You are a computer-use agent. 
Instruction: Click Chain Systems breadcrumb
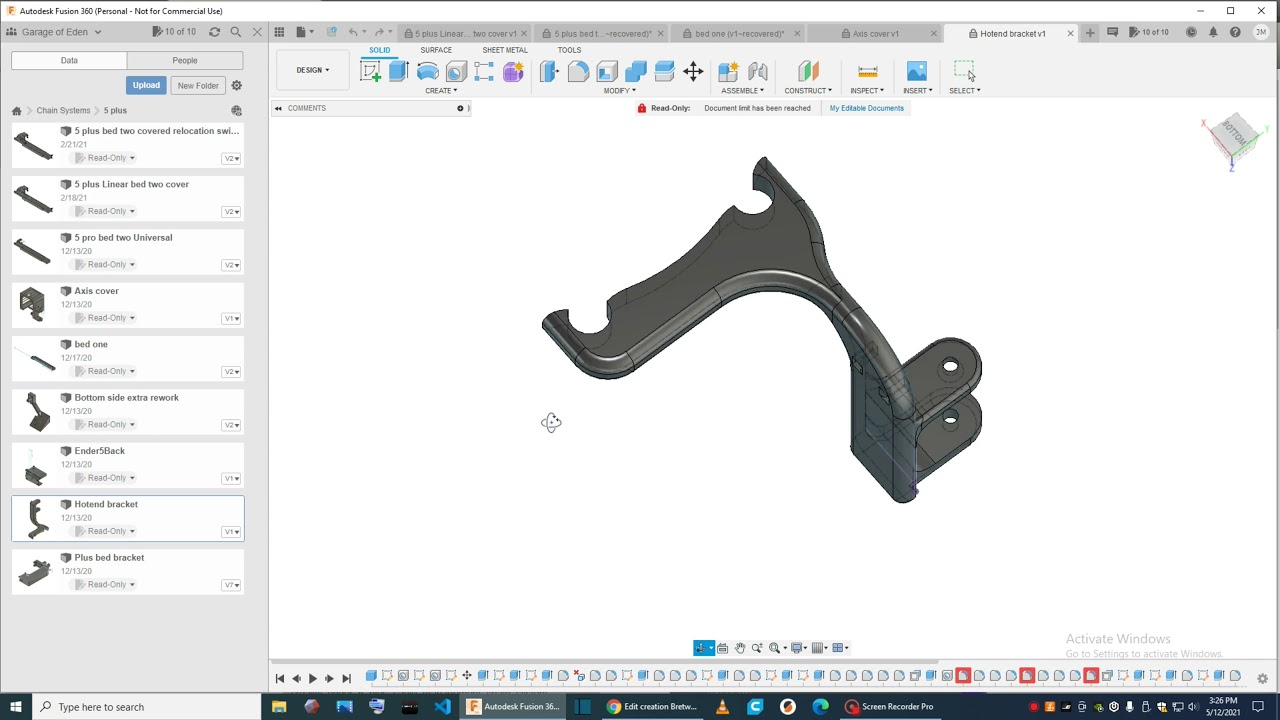pyautogui.click(x=63, y=110)
